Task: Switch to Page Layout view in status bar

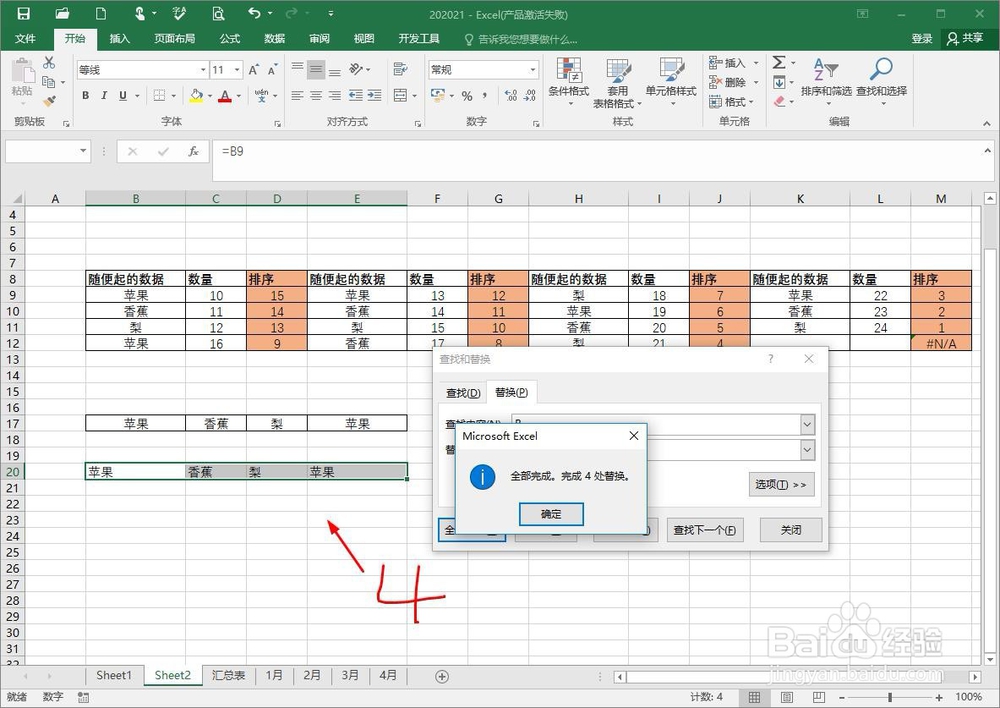Action: [x=786, y=697]
